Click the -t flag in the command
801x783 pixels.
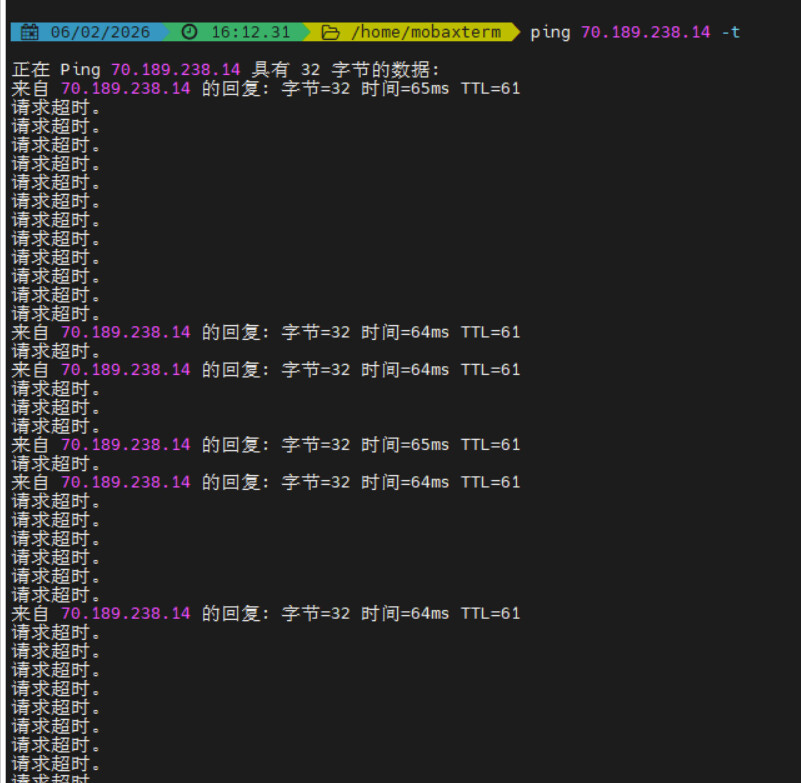coord(731,32)
